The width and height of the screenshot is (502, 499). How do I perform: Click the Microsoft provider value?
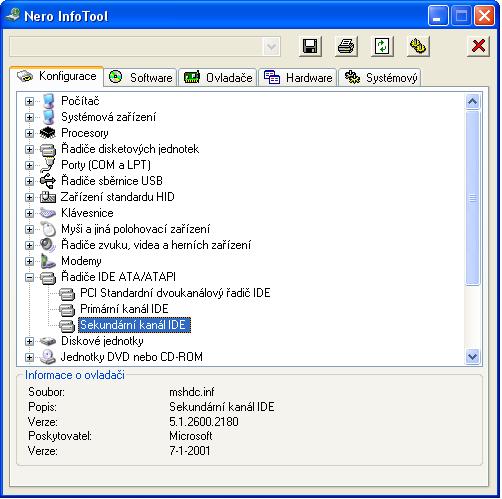pos(191,436)
